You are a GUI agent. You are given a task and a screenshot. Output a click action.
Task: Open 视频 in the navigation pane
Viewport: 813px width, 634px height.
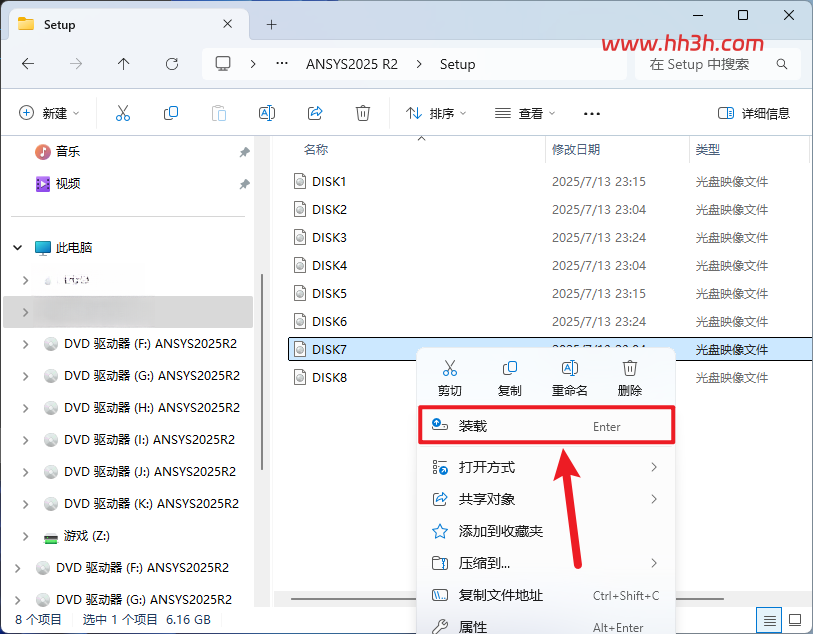67,184
